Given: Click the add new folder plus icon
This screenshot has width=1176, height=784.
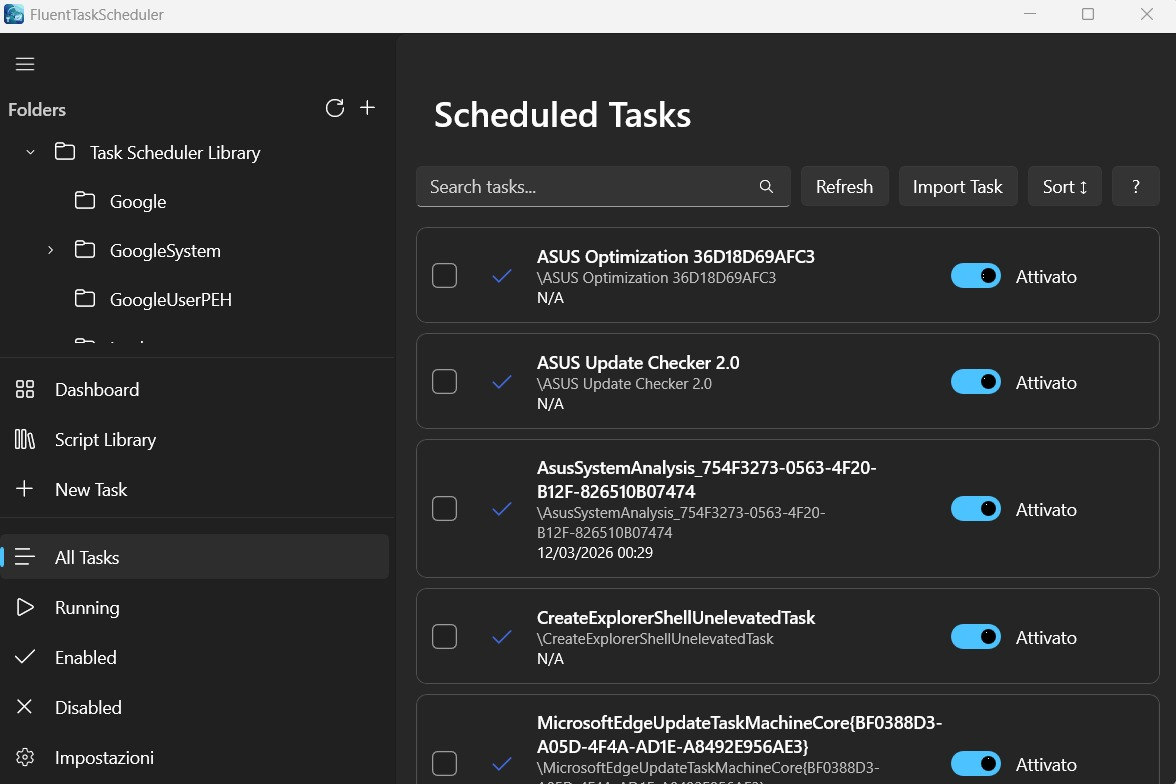Looking at the screenshot, I should (x=367, y=108).
